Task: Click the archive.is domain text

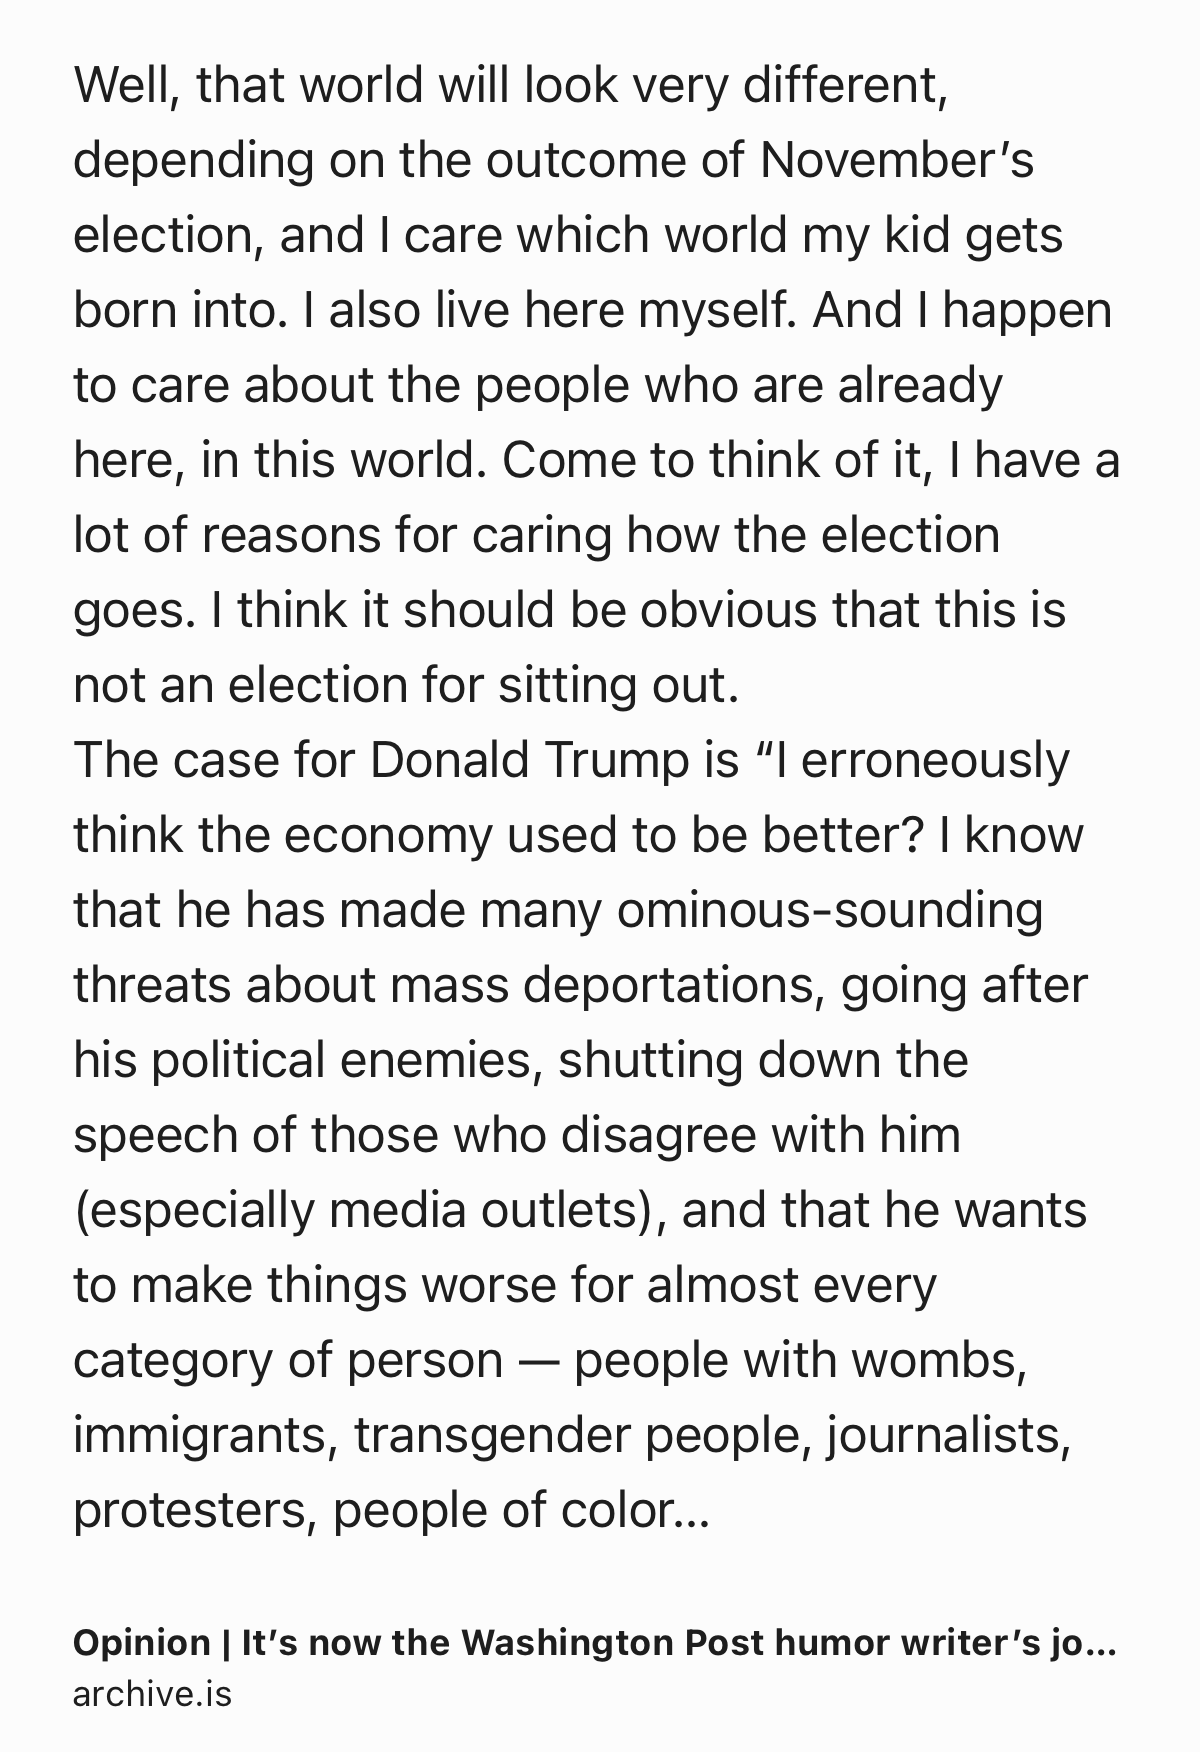Action: (x=152, y=1694)
